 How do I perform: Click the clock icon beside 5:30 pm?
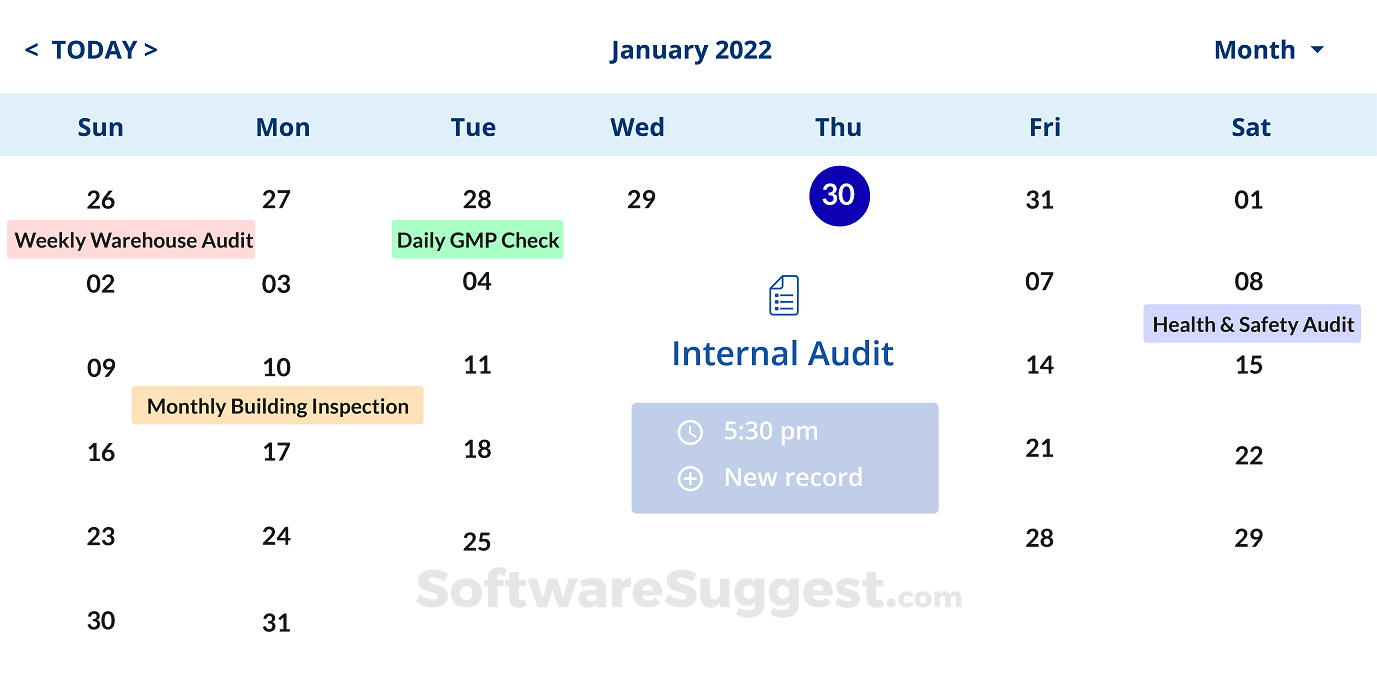pyautogui.click(x=690, y=432)
